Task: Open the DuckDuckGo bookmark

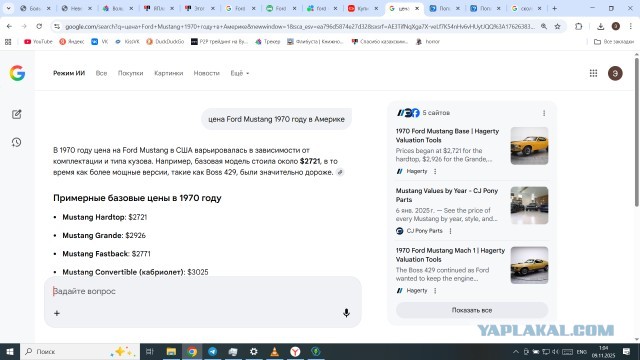Action: click(x=165, y=42)
